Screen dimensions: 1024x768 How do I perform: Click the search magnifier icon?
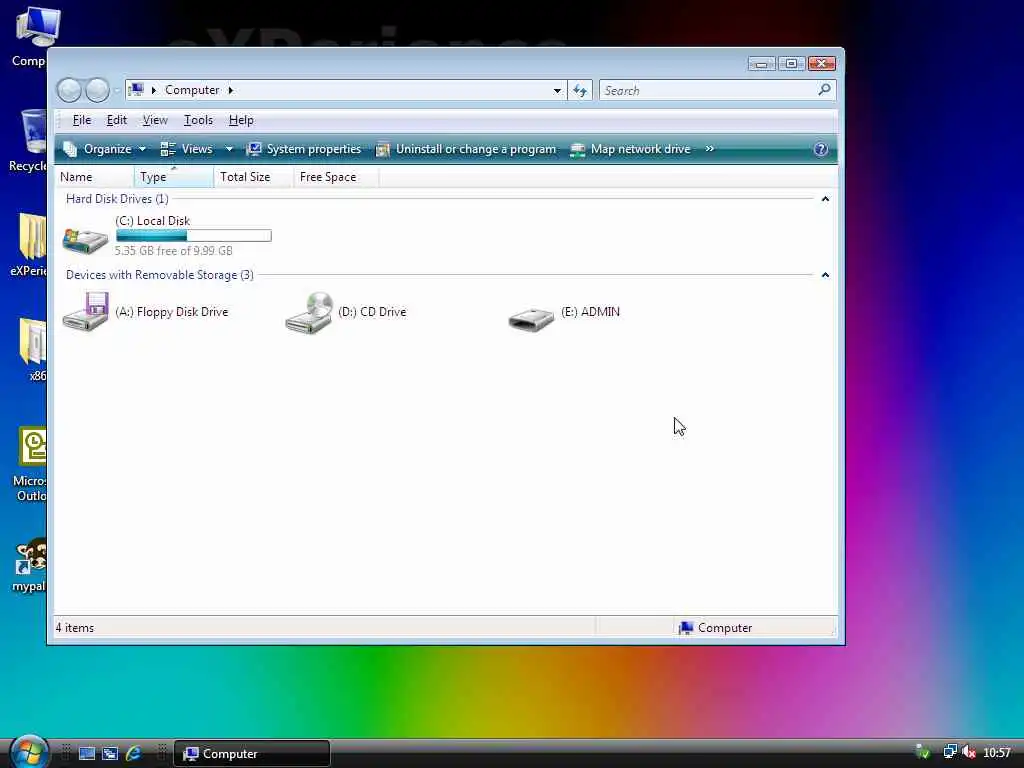tap(824, 89)
